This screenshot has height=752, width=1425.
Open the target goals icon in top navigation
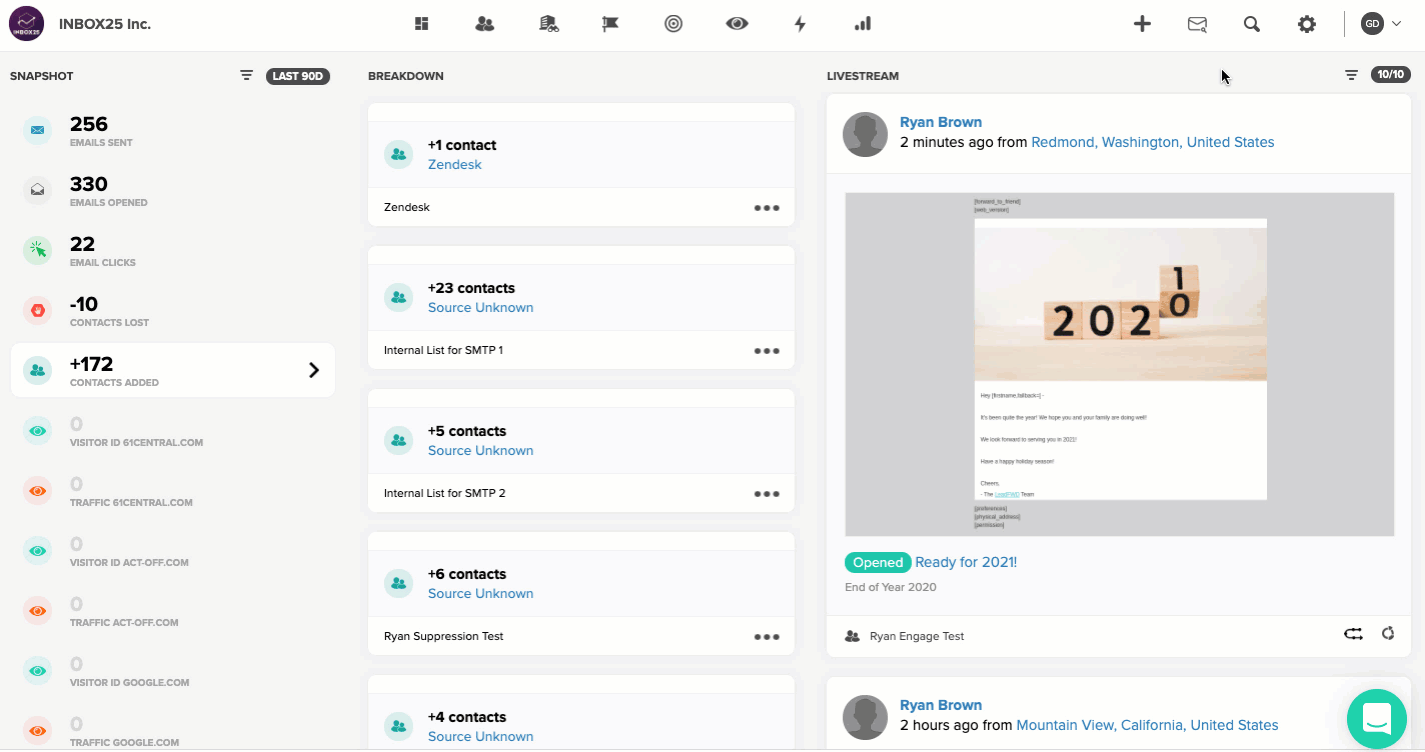pos(674,24)
